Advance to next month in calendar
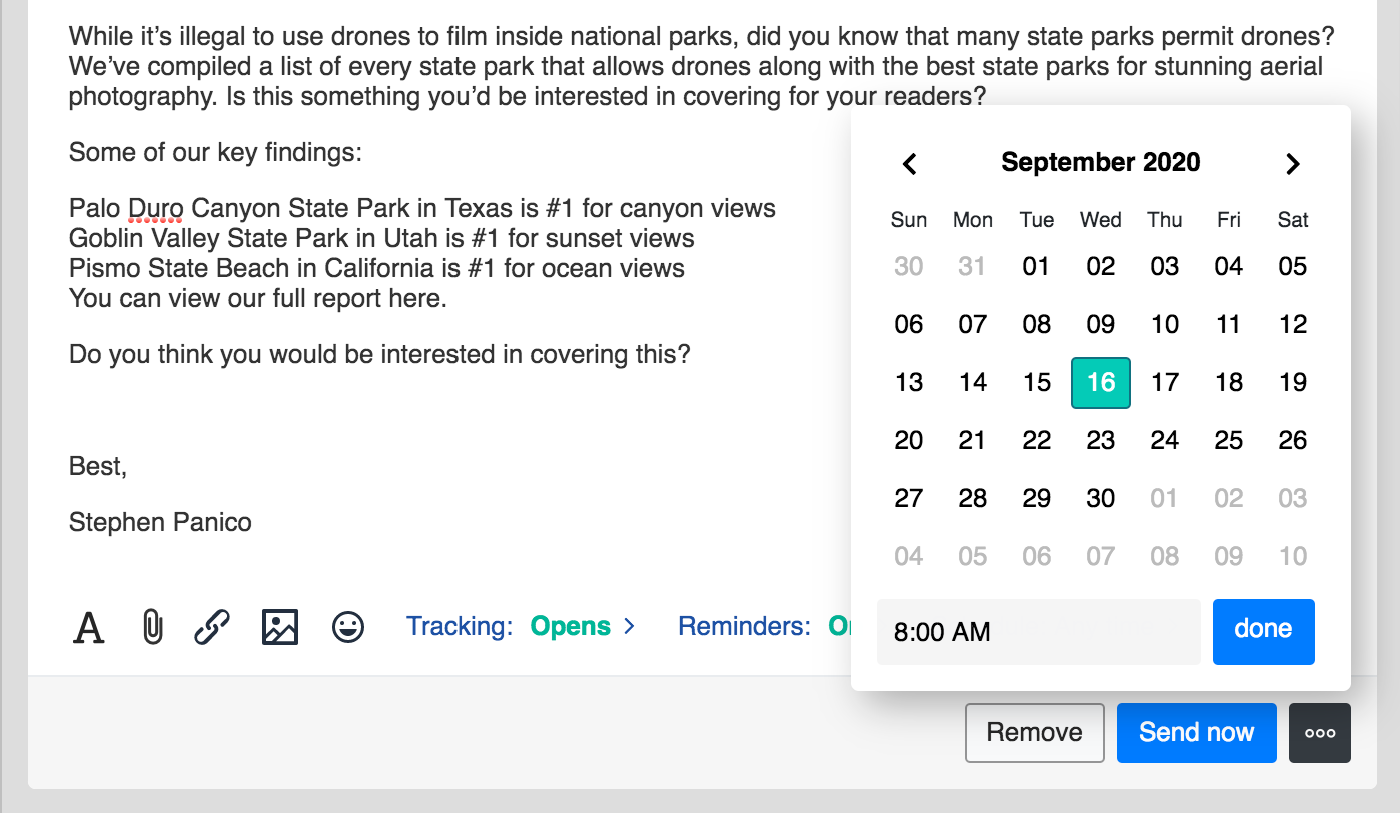This screenshot has width=1400, height=813. tap(1292, 164)
